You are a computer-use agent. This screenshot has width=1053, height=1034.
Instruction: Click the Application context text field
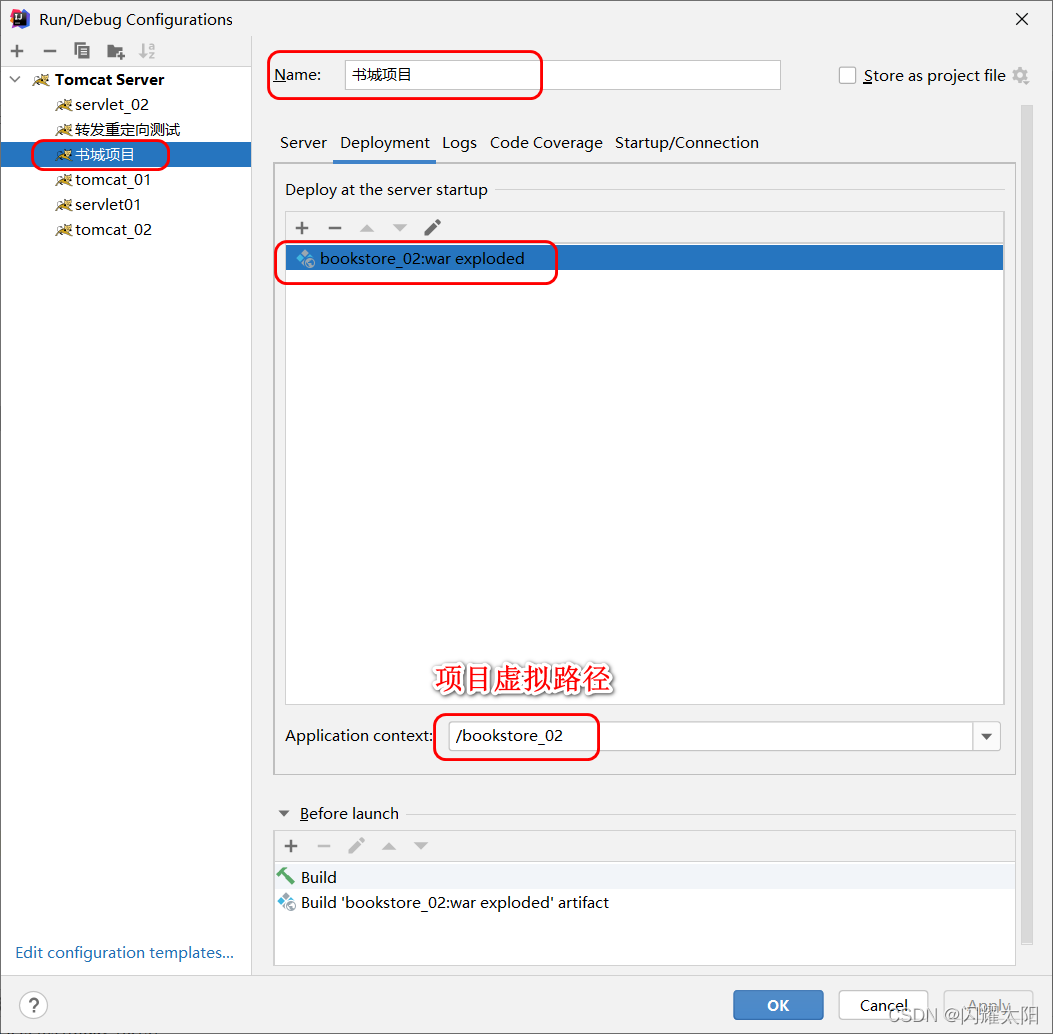pos(711,737)
